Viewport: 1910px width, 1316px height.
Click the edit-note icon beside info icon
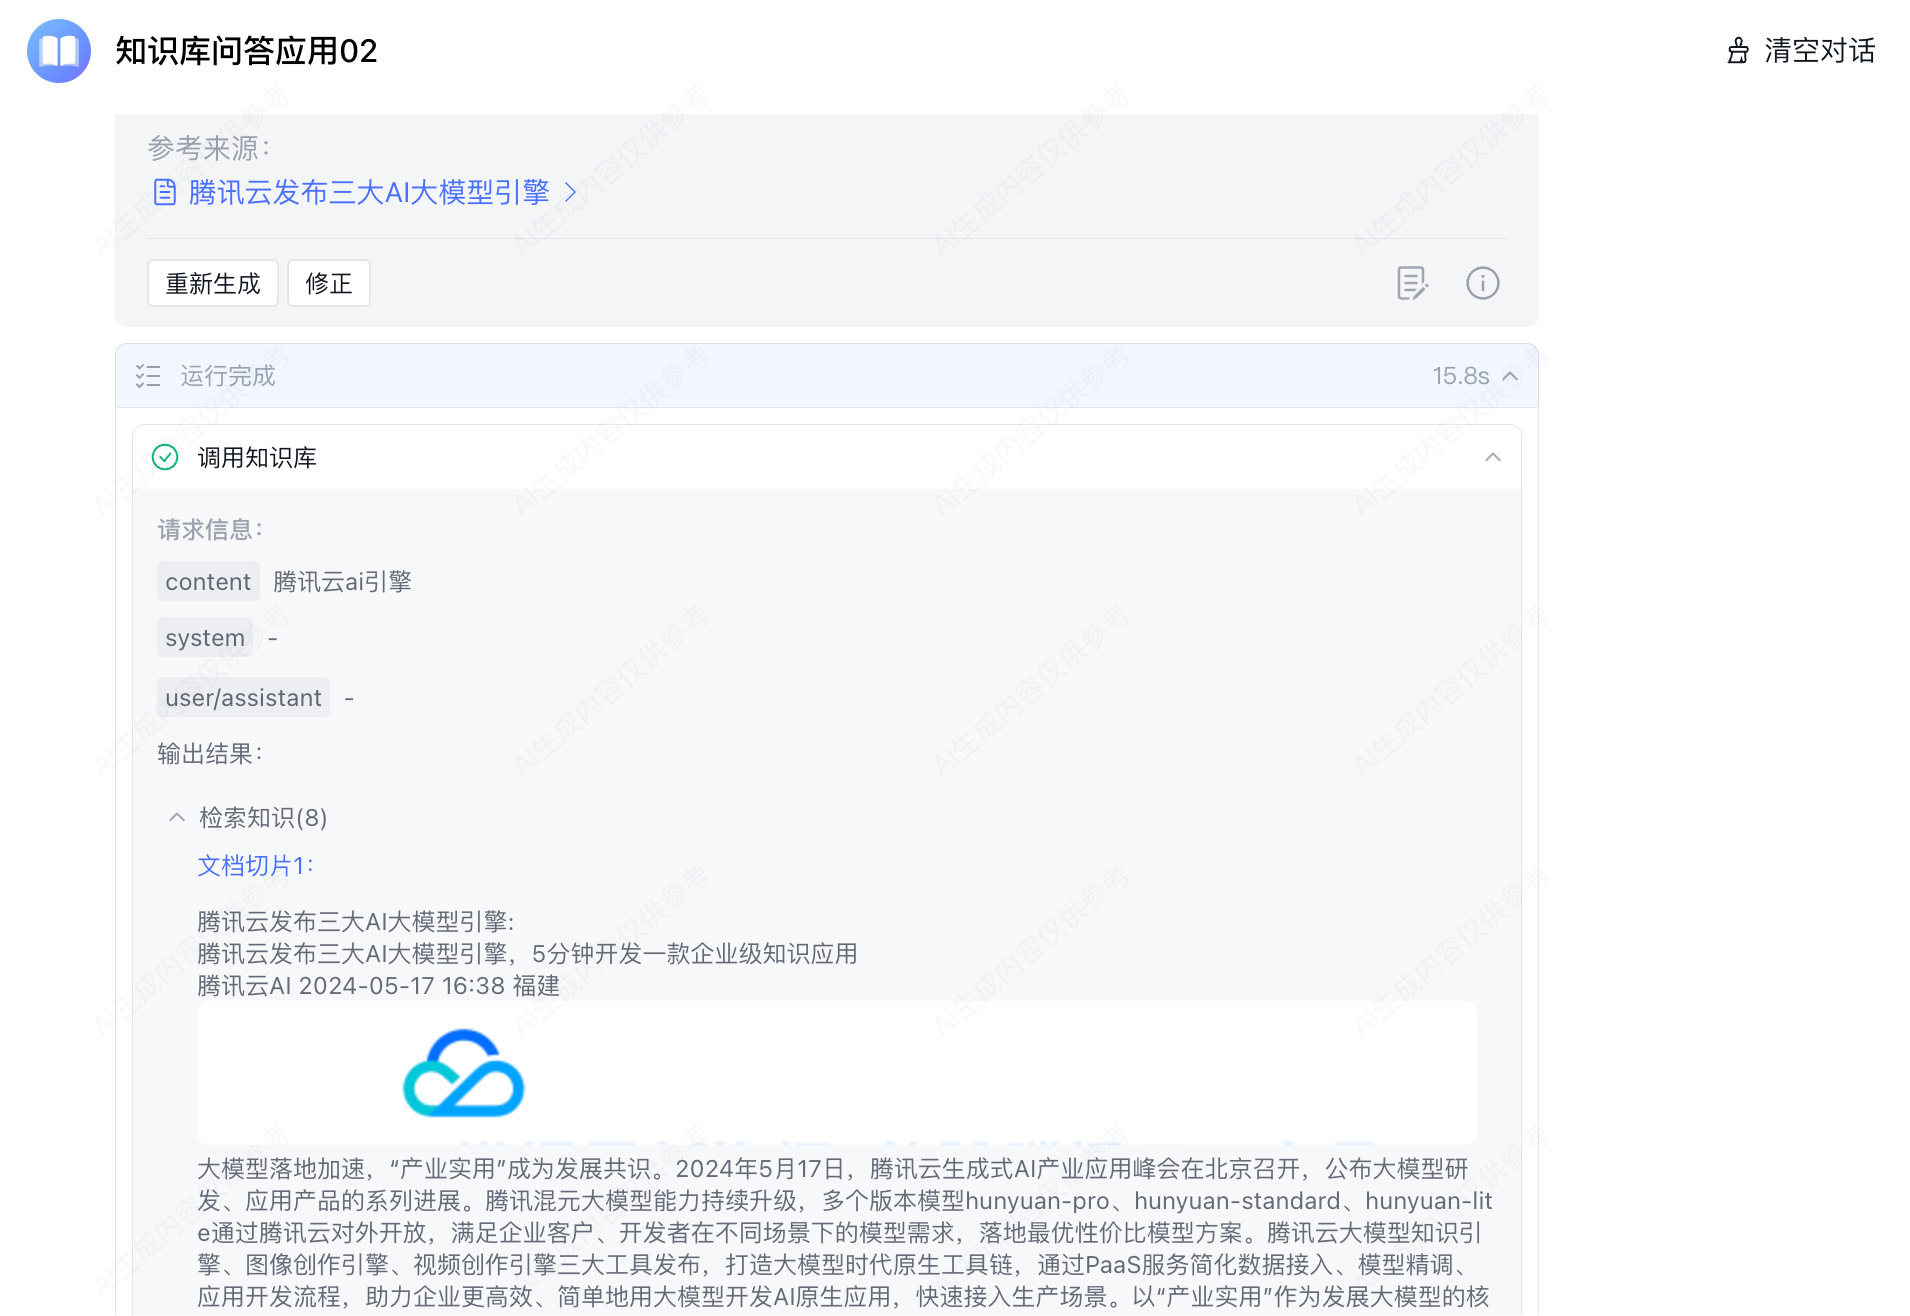[x=1412, y=283]
